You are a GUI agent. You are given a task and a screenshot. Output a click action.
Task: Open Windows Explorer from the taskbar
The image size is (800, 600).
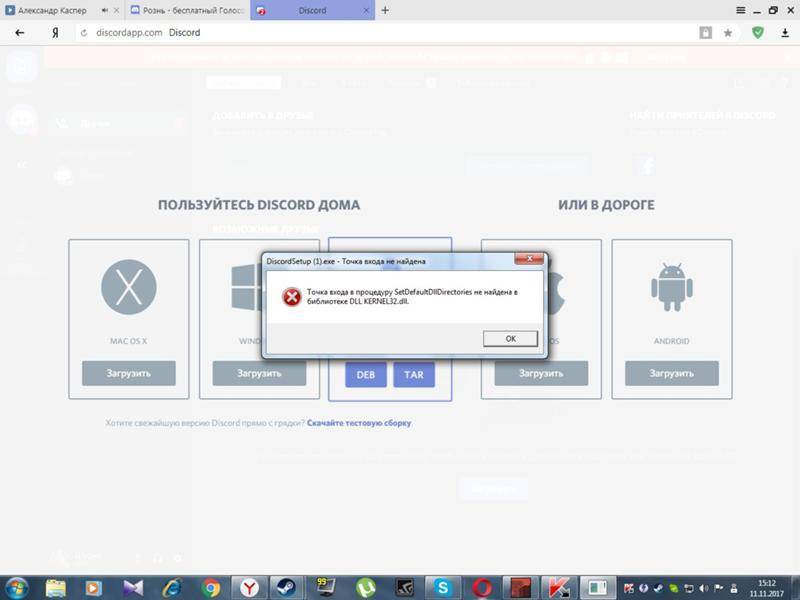tap(55, 588)
